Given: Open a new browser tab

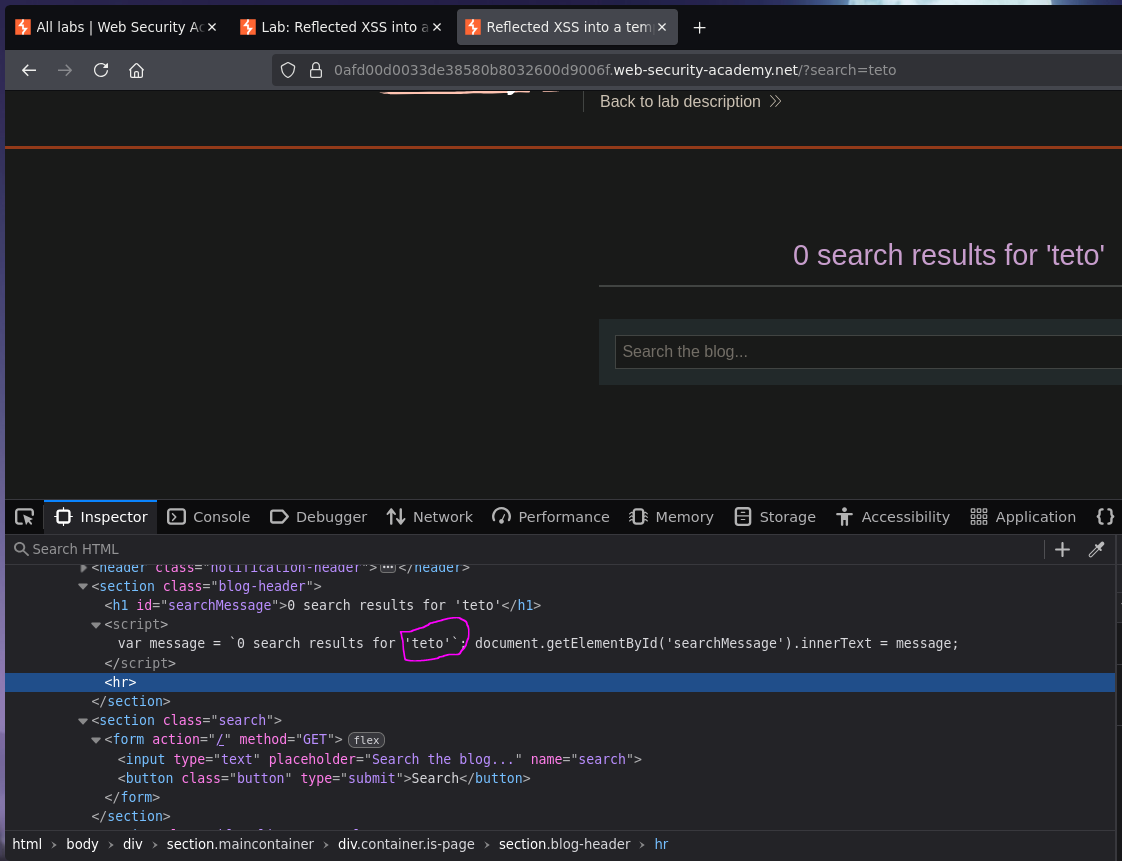Looking at the screenshot, I should pyautogui.click(x=699, y=27).
